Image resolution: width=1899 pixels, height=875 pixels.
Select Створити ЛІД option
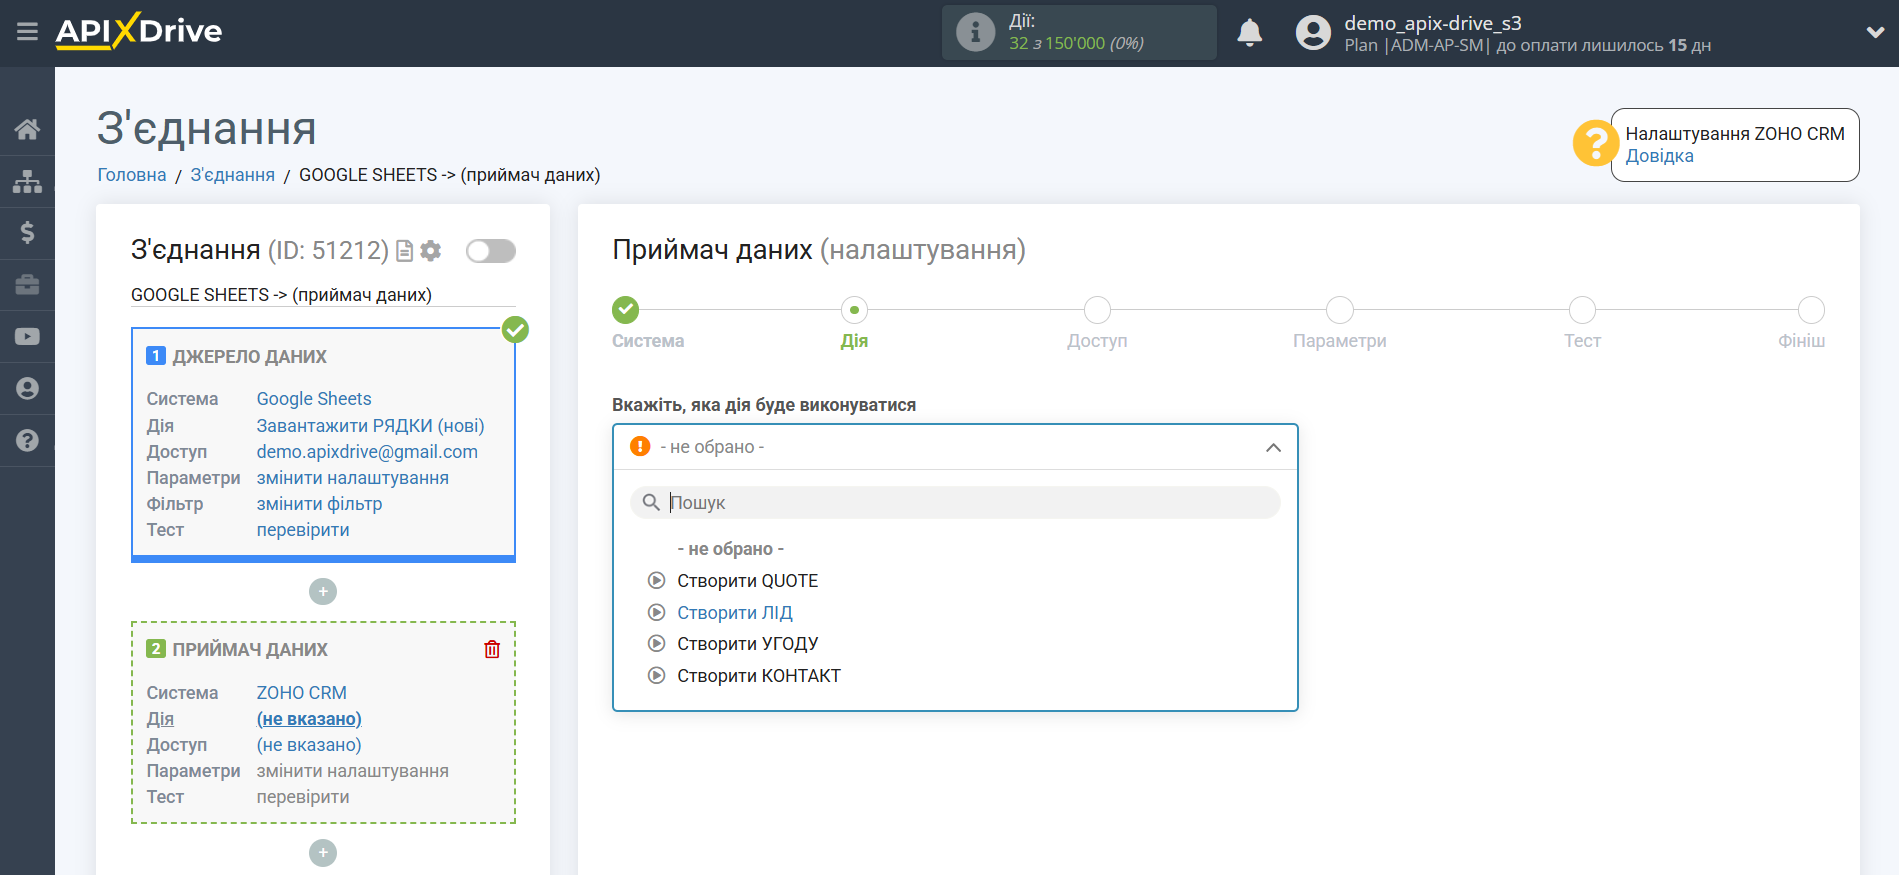pyautogui.click(x=734, y=613)
